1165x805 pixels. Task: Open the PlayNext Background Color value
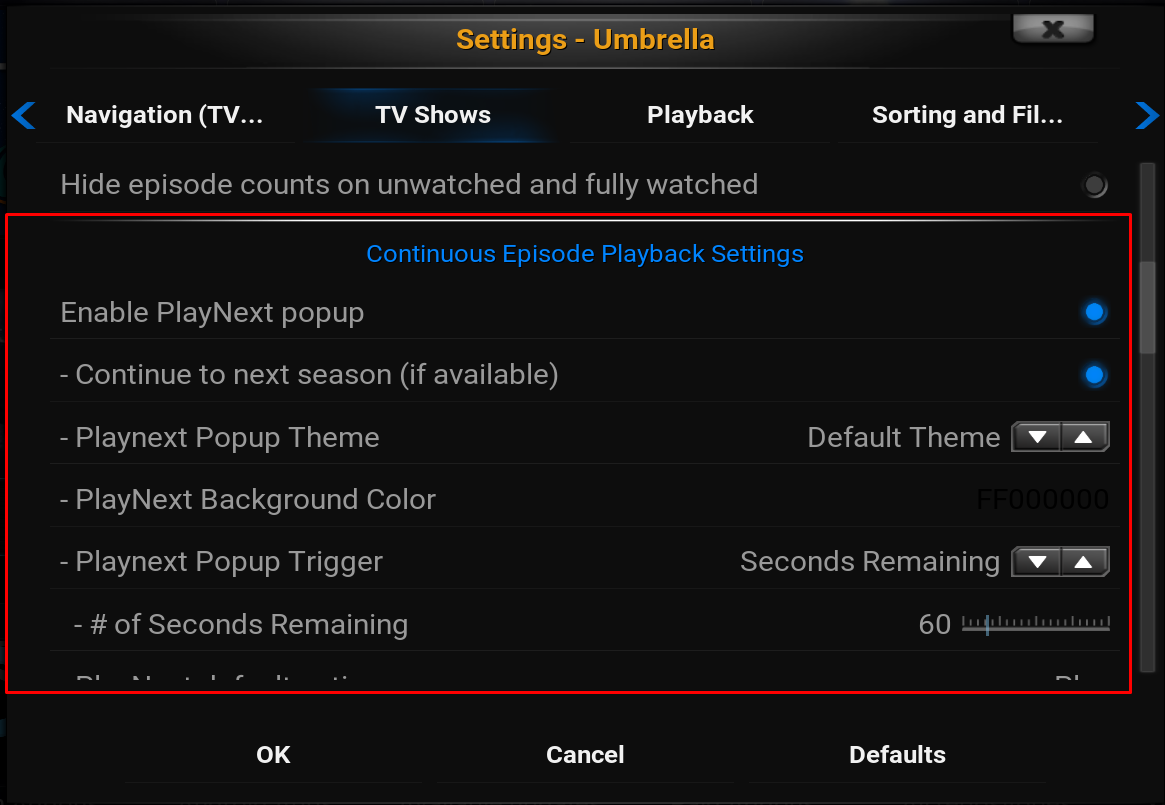1041,500
